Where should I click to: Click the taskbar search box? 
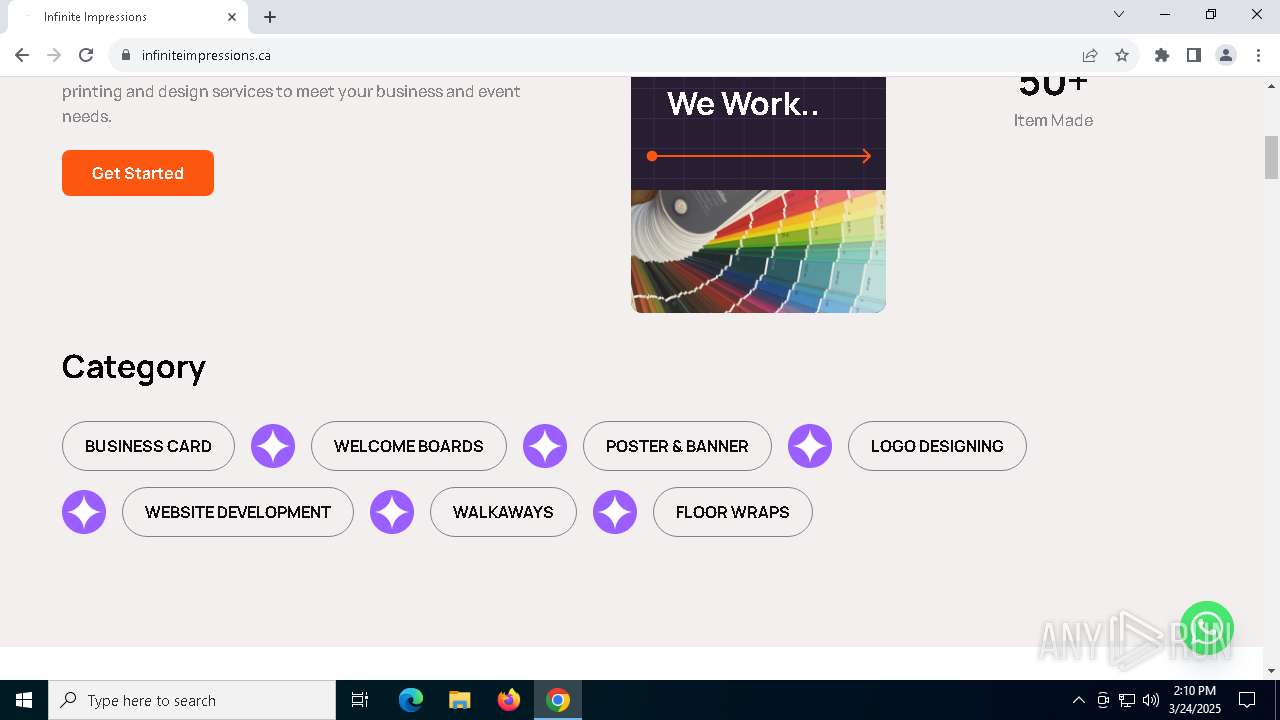click(x=192, y=700)
